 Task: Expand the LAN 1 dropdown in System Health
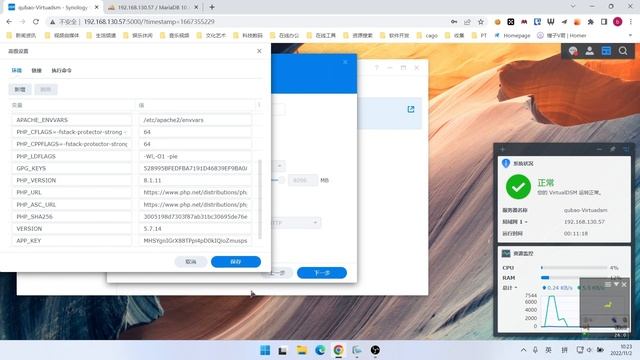[x=526, y=222]
